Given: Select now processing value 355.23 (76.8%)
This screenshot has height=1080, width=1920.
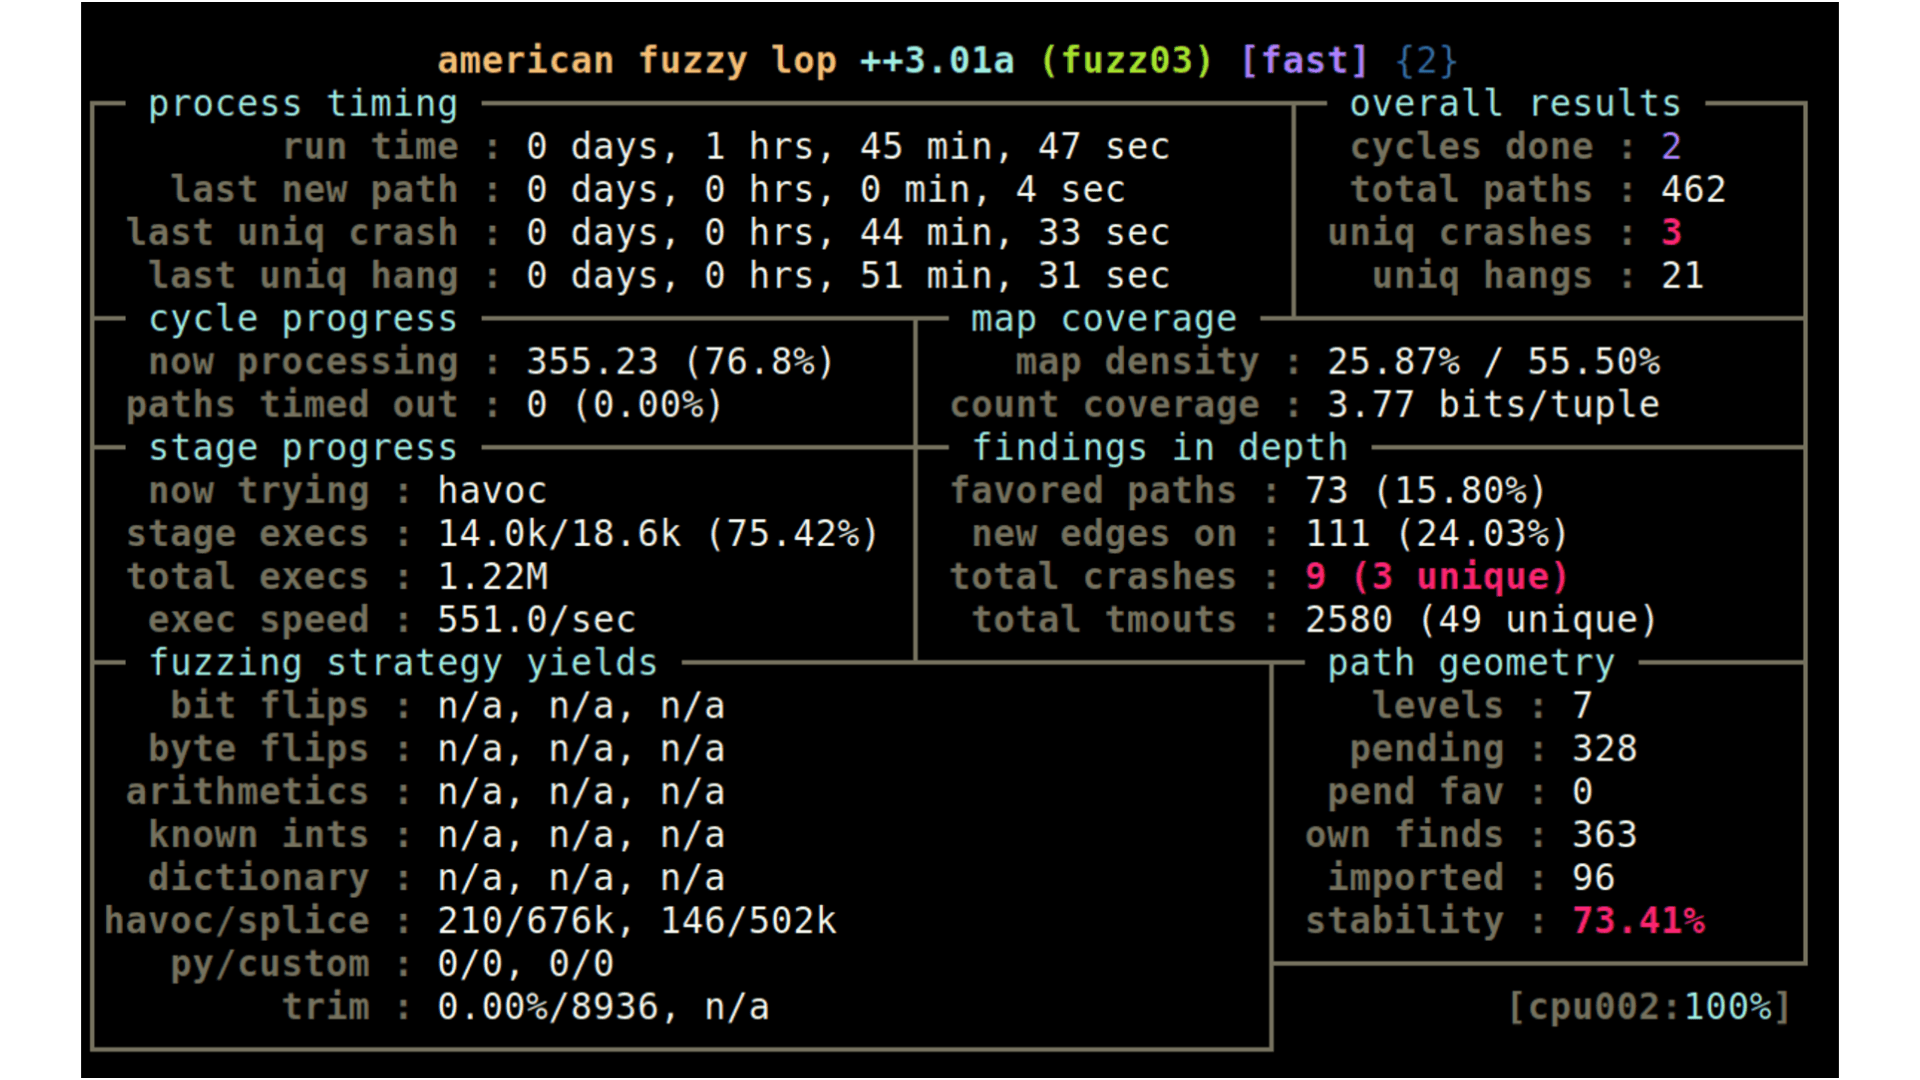Looking at the screenshot, I should [680, 362].
